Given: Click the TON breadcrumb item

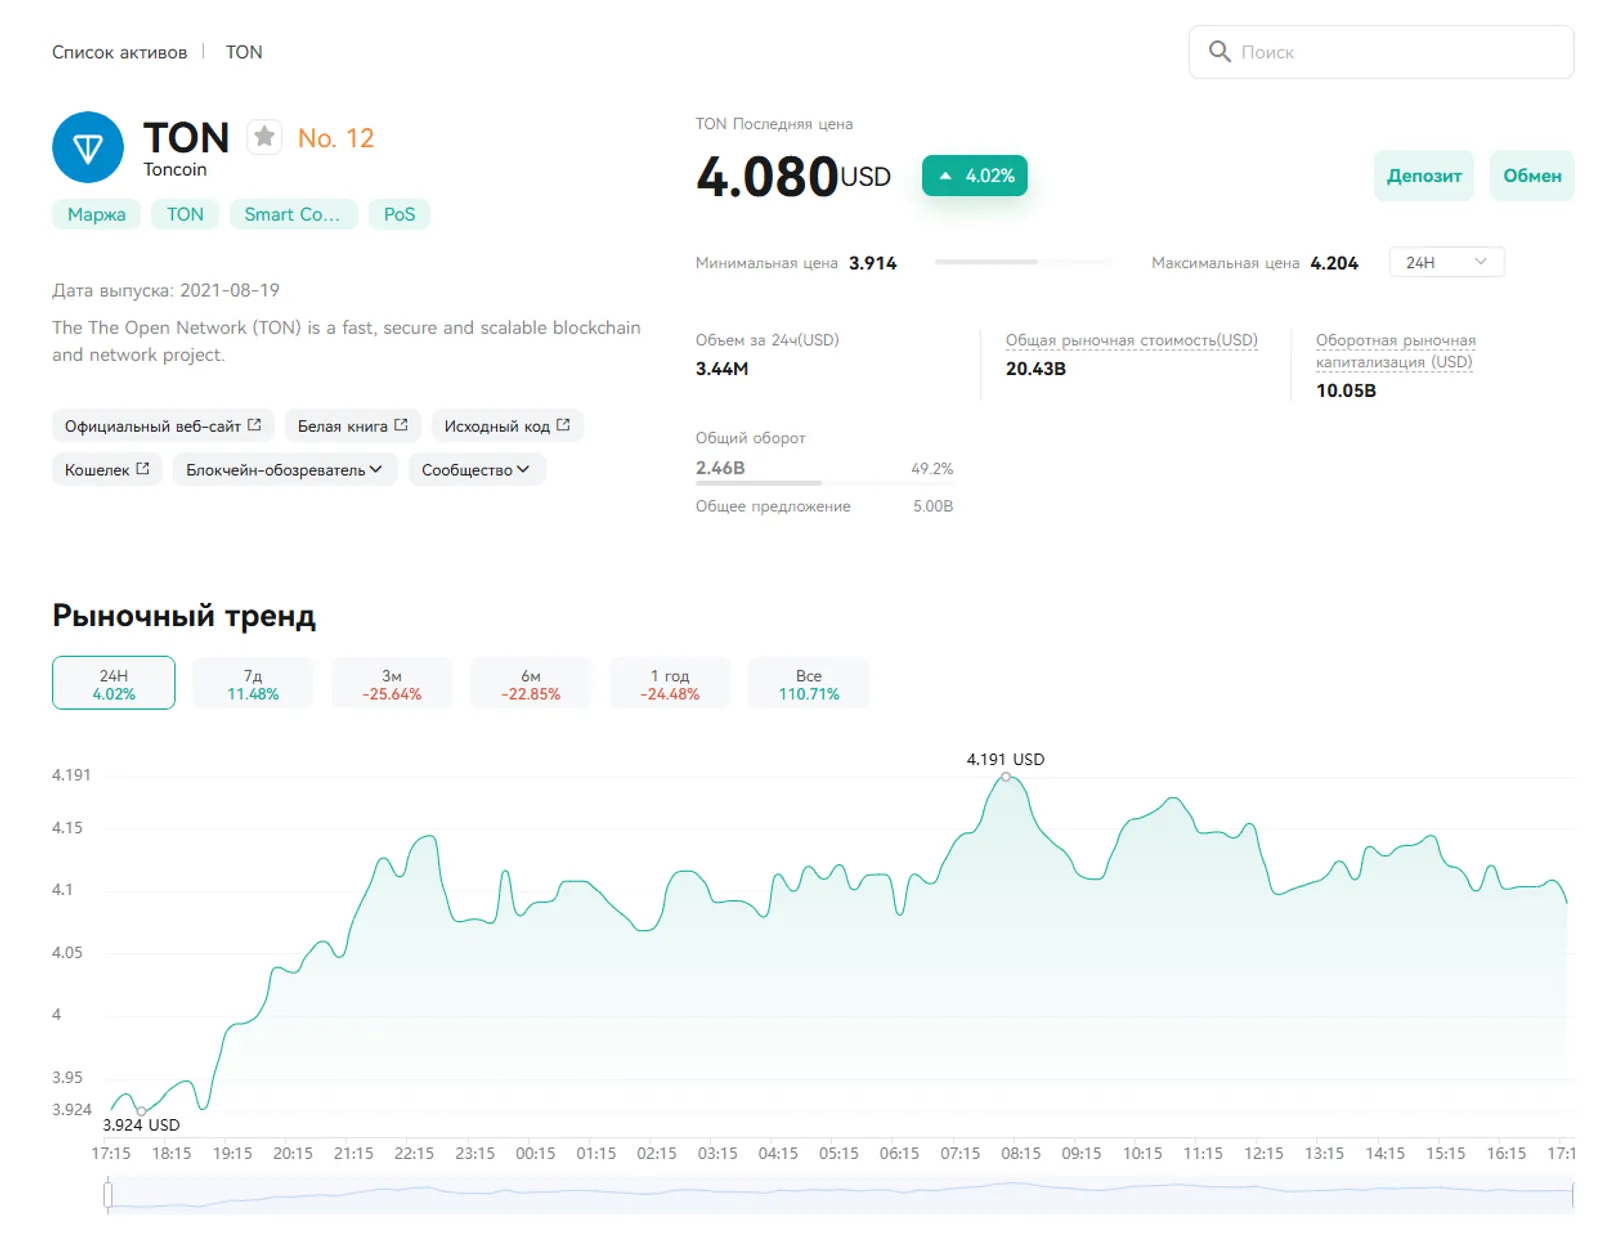Looking at the screenshot, I should tap(244, 52).
